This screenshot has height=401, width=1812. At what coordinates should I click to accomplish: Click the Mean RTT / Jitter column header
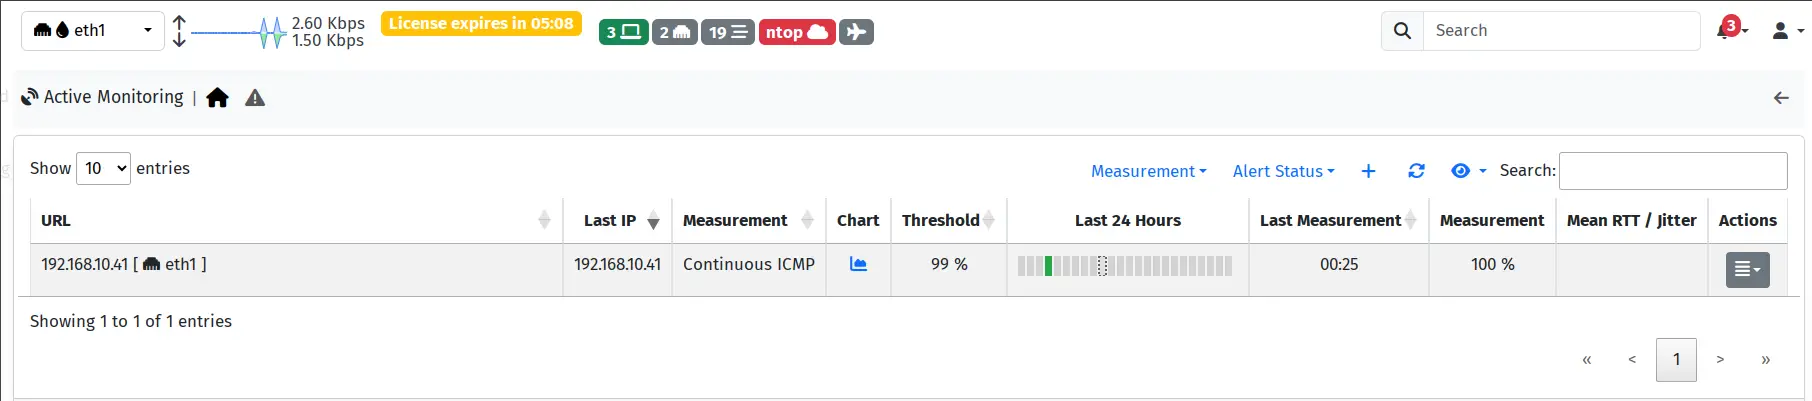(1631, 220)
